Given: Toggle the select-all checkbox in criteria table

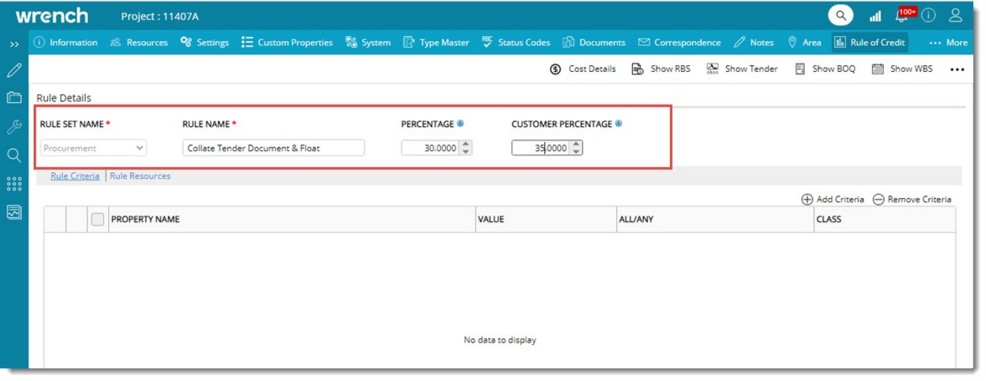Looking at the screenshot, I should click(x=97, y=219).
